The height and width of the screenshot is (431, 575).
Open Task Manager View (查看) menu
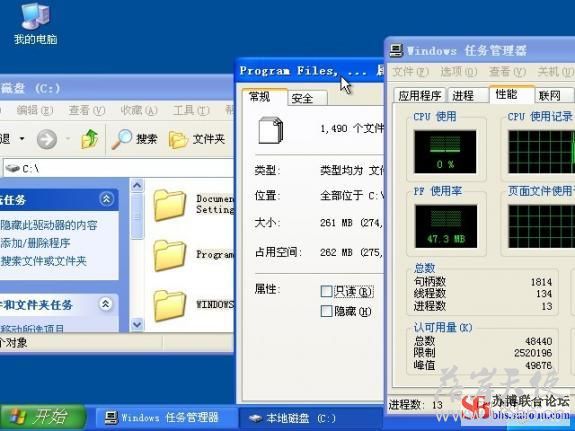[508, 72]
